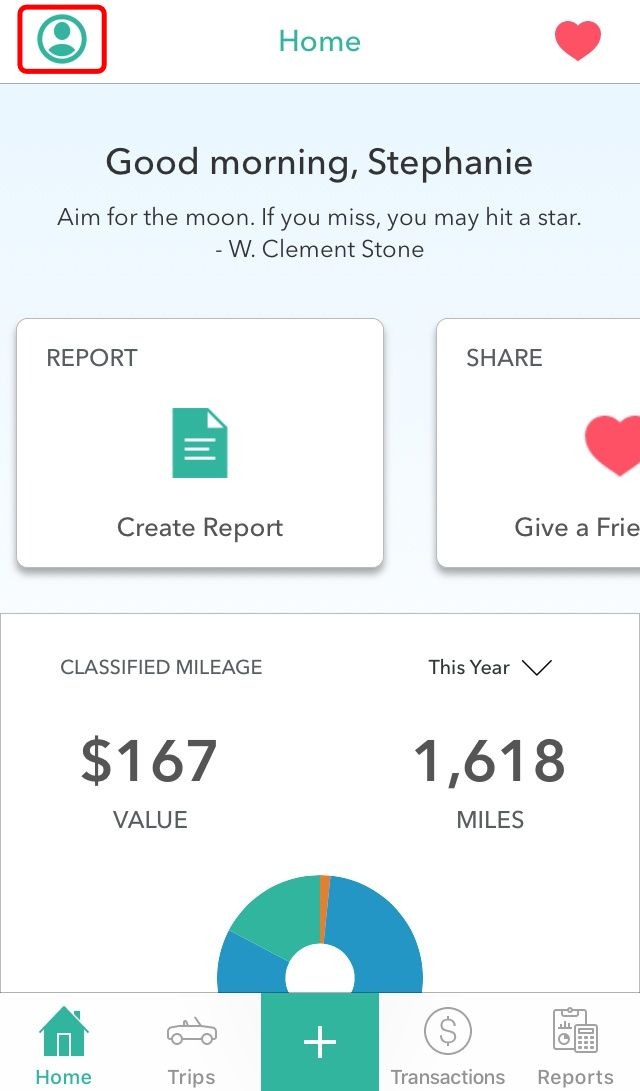Click the chevron next to This Year
Viewport: 640px width, 1091px height.
click(x=537, y=668)
